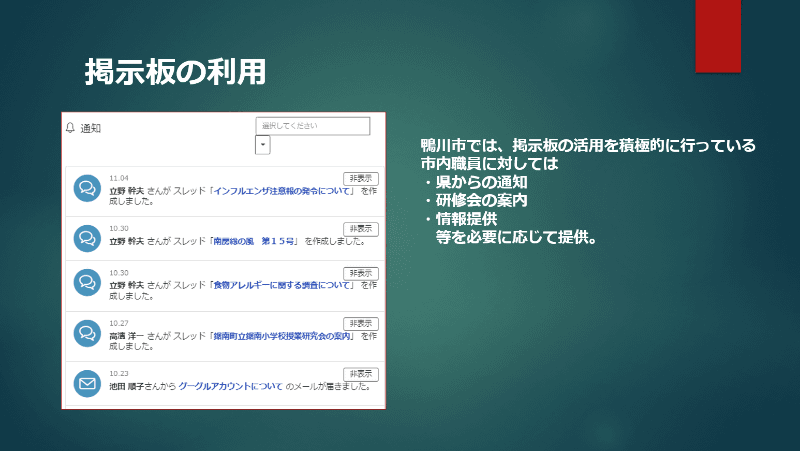
Task: Hide the 10.27 notification with 非表示
Action: point(361,323)
